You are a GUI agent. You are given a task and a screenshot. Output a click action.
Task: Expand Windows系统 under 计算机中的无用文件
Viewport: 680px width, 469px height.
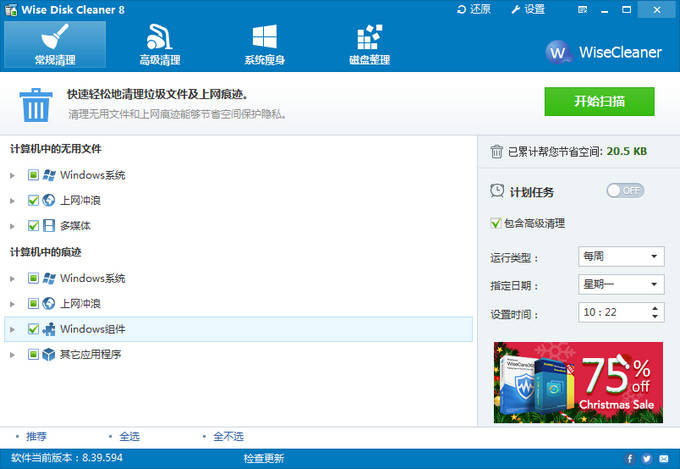(x=13, y=175)
